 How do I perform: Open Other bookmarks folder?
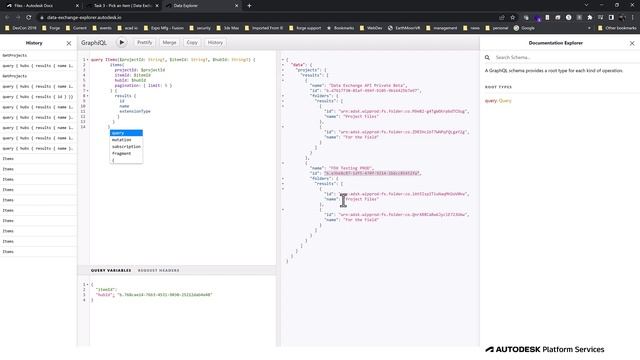point(617,28)
